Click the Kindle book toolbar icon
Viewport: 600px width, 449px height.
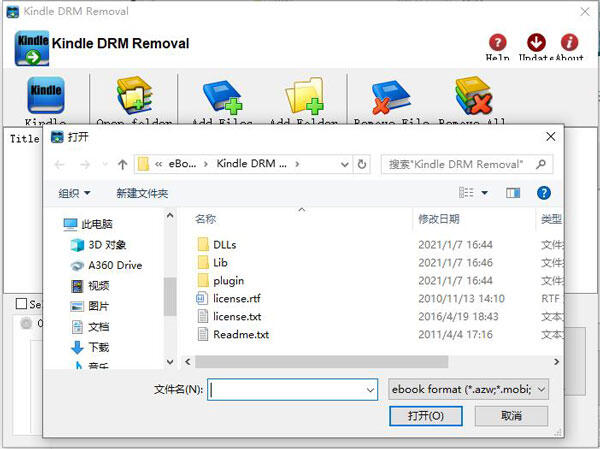pyautogui.click(x=46, y=95)
